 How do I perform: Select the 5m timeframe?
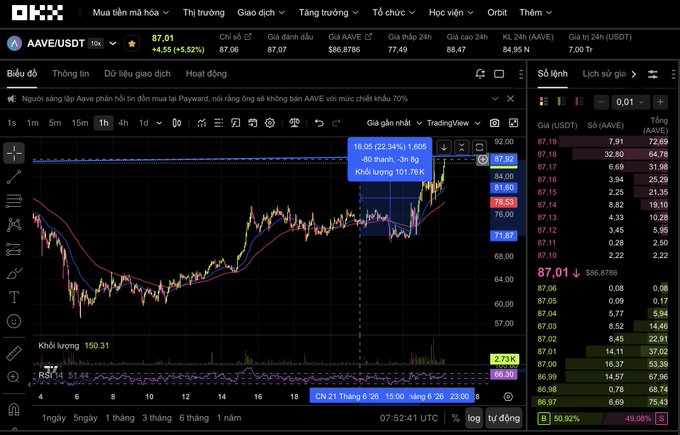55,123
